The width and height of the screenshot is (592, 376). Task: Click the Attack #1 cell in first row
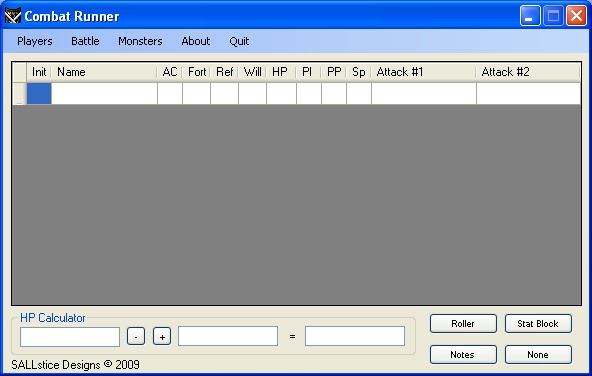[424, 93]
